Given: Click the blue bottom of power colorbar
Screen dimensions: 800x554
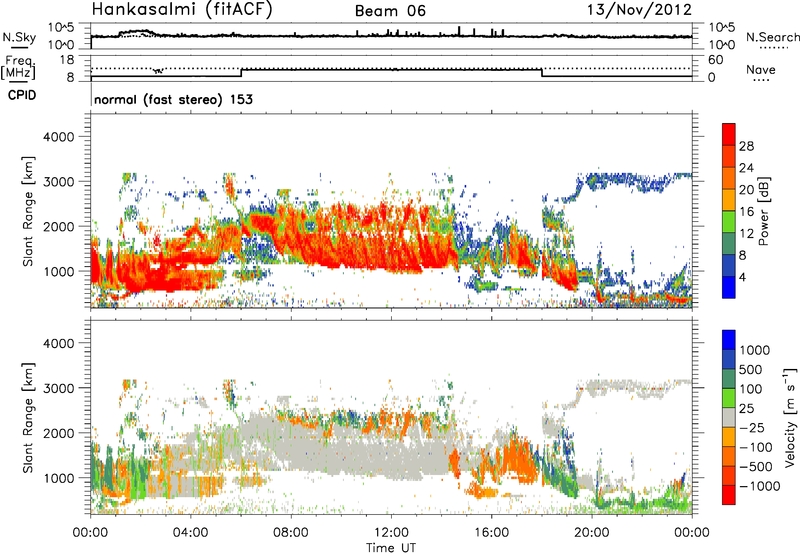Looking at the screenshot, I should click(x=729, y=287).
